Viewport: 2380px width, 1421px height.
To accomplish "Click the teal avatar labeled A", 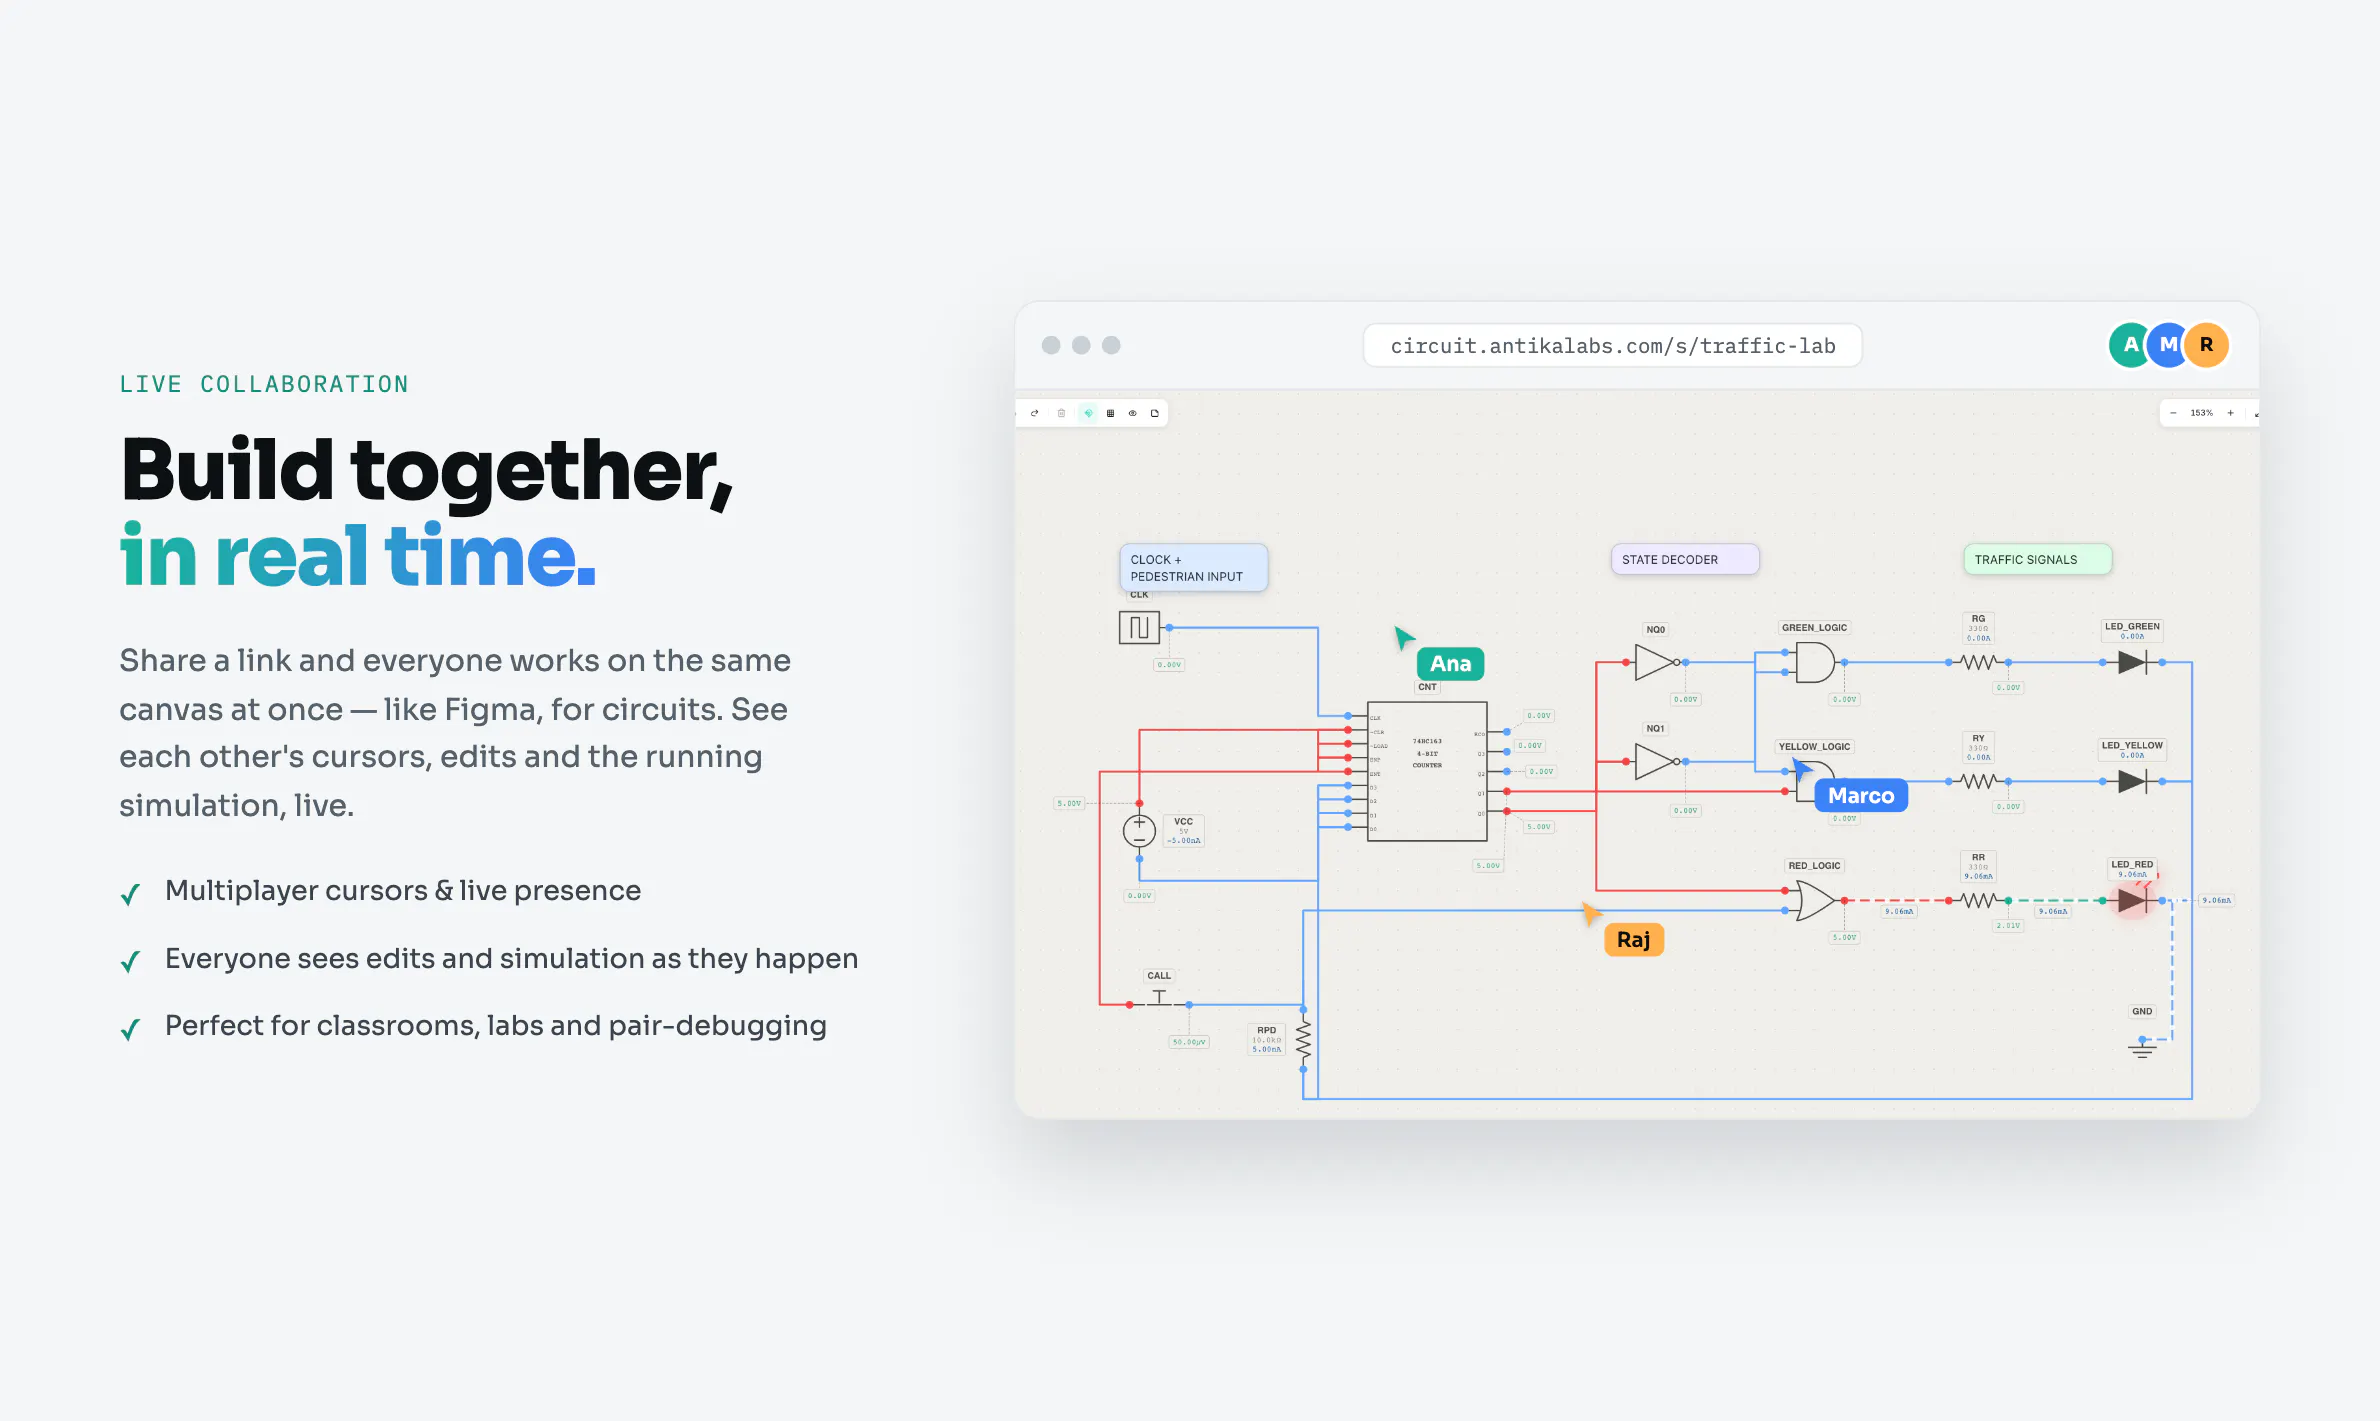I will coord(2129,345).
